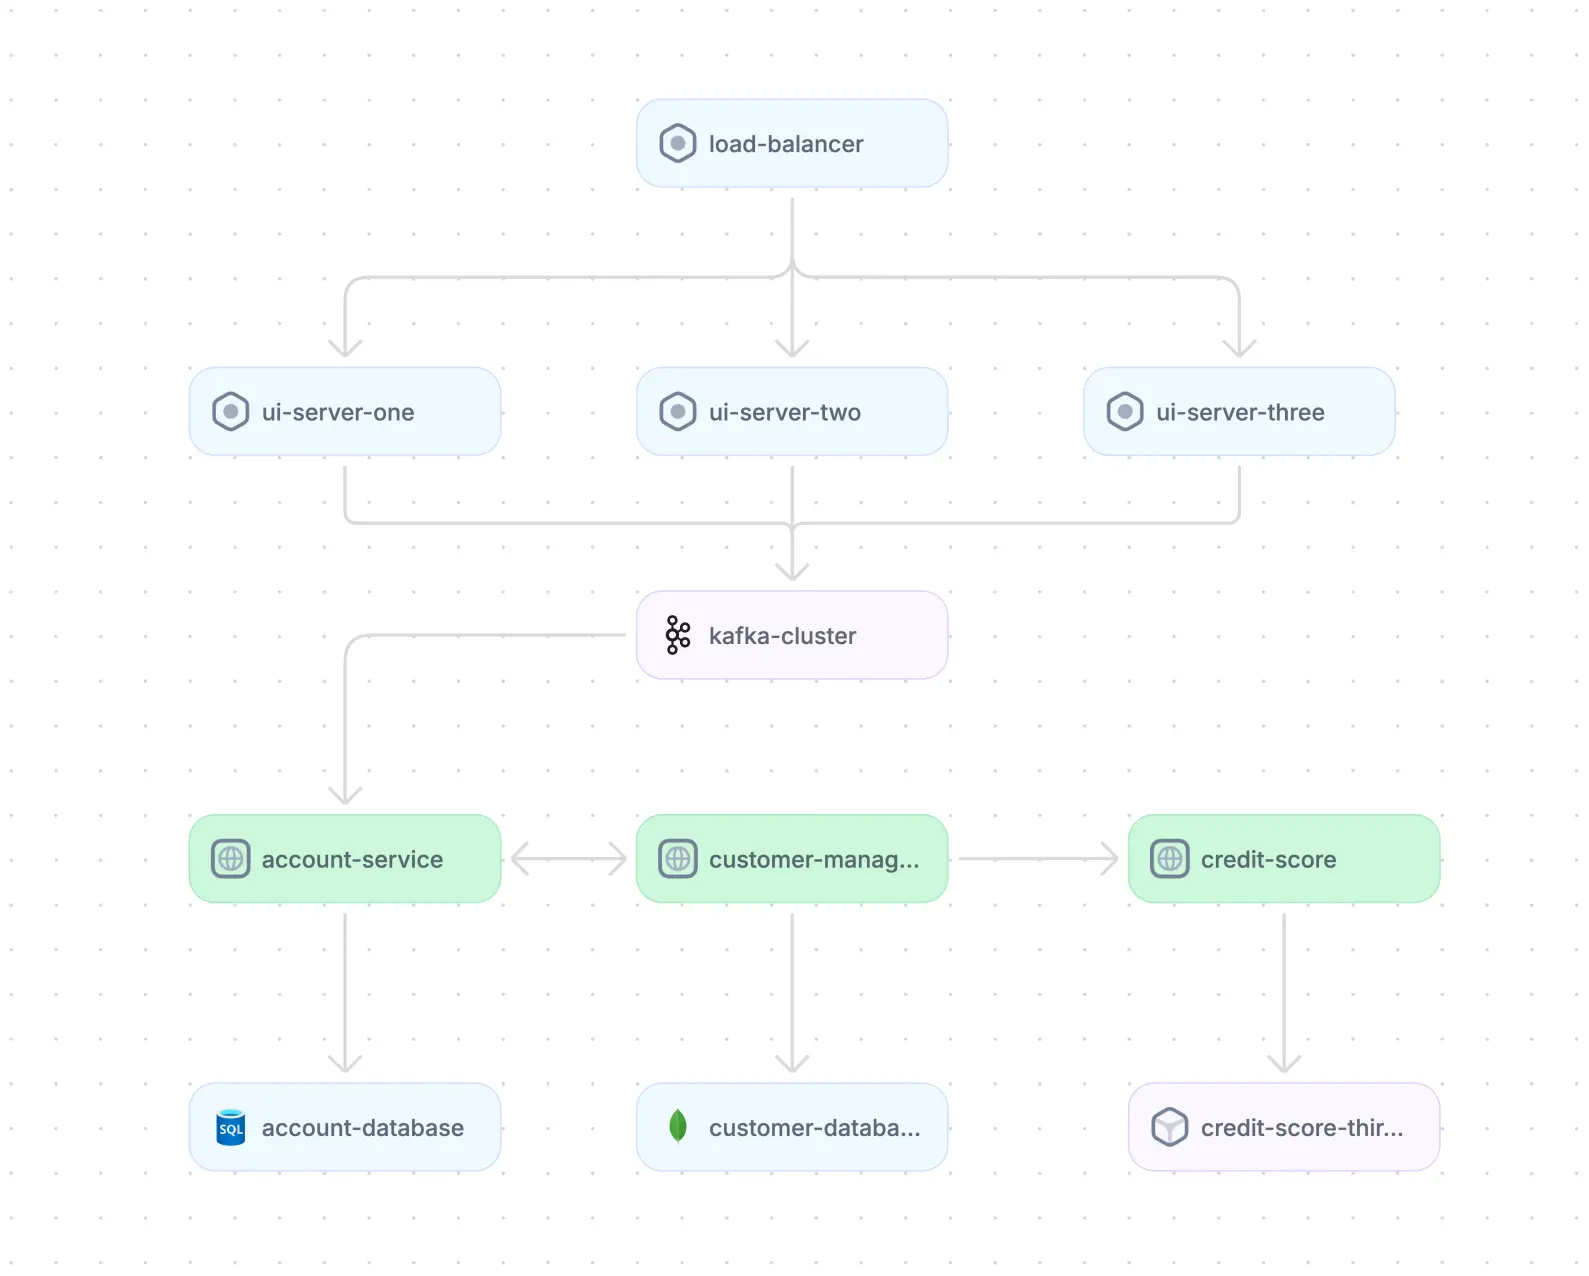Click the account-service globe icon
This screenshot has height=1276, width=1589.
[x=230, y=859]
